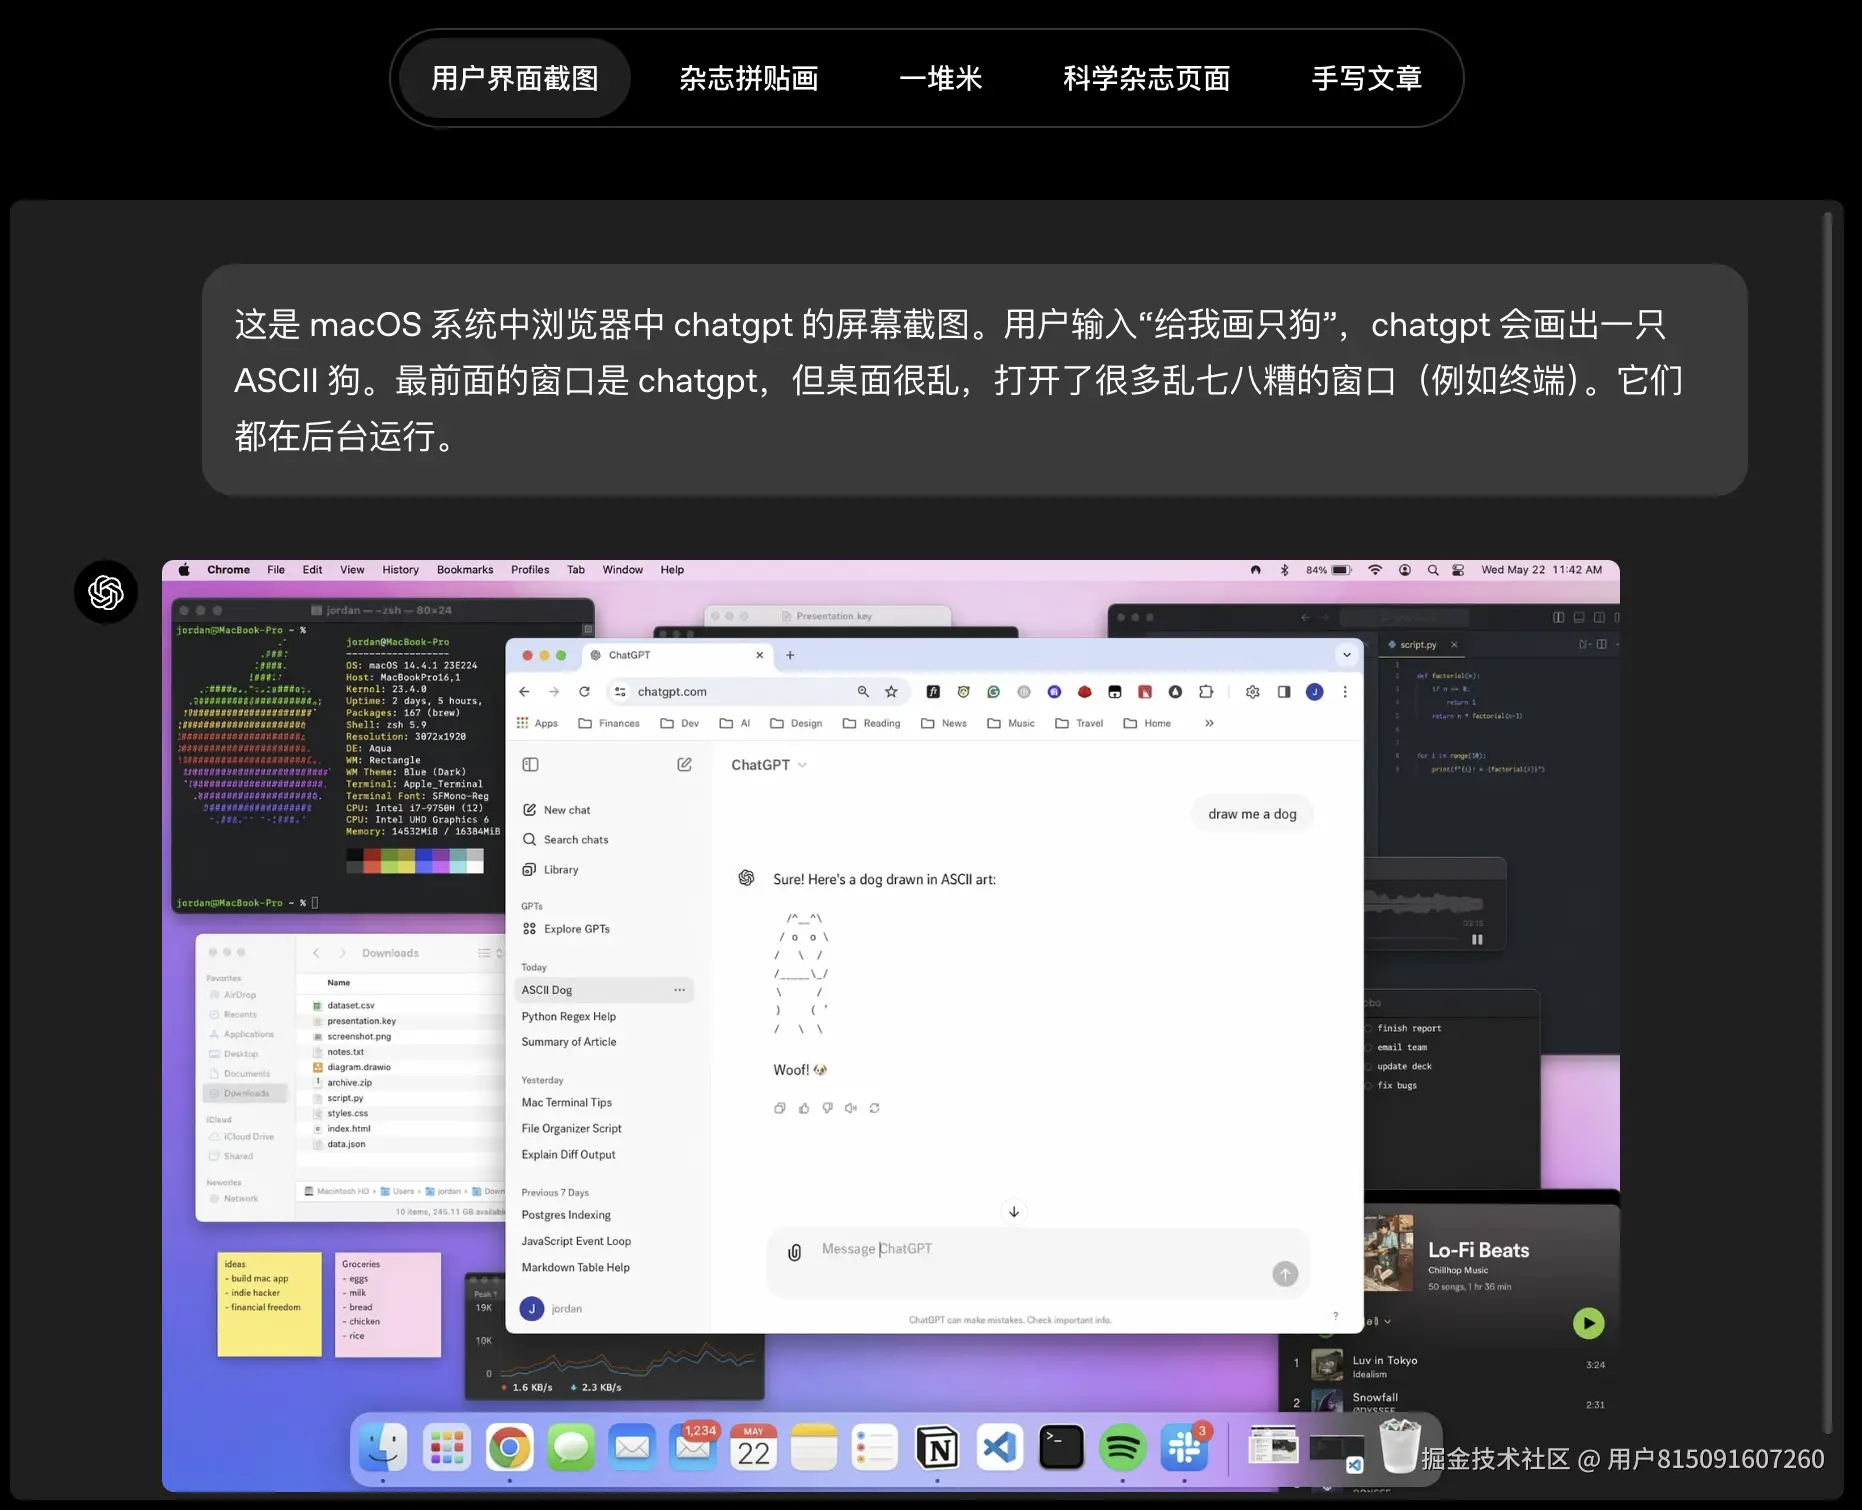Image resolution: width=1862 pixels, height=1510 pixels.
Task: Open the Design bookmarks folder
Action: coord(796,723)
